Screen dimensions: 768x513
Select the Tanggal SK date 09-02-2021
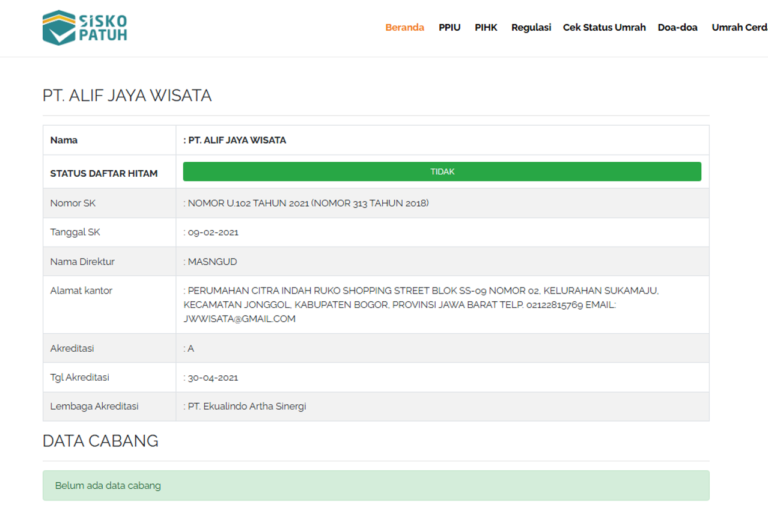click(213, 232)
